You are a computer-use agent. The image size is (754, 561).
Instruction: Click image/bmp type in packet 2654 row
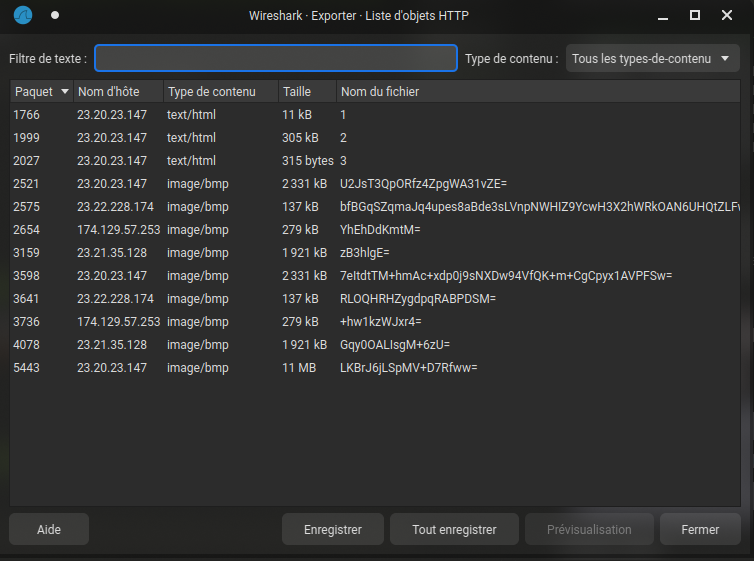click(x=198, y=230)
